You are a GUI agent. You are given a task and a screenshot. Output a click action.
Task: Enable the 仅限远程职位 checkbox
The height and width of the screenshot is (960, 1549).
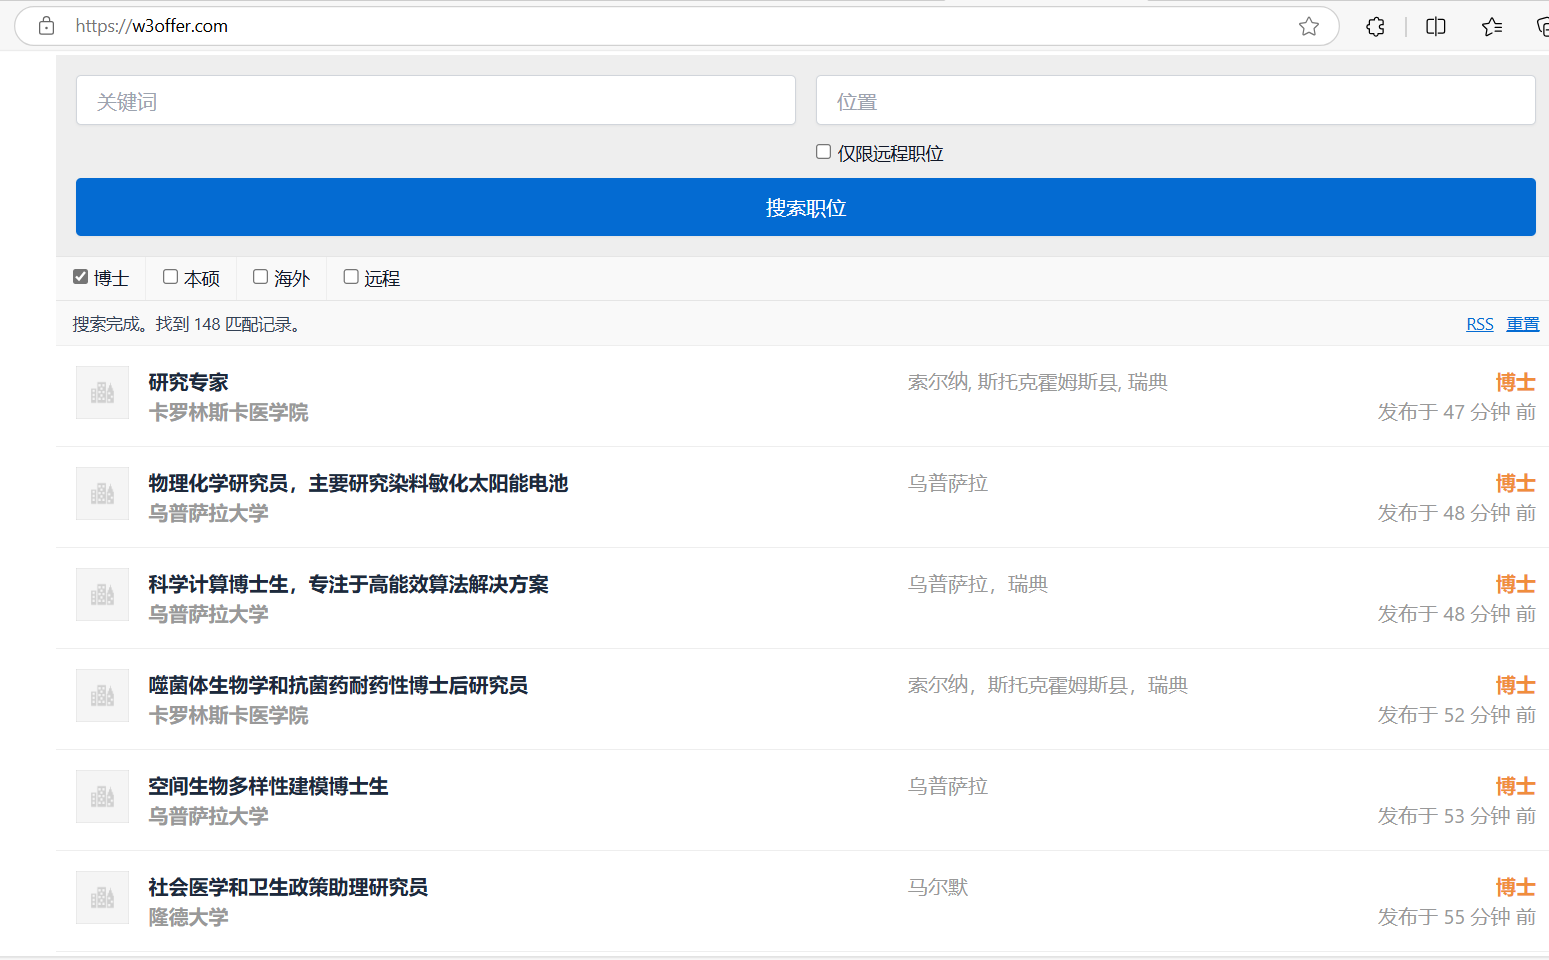(823, 152)
